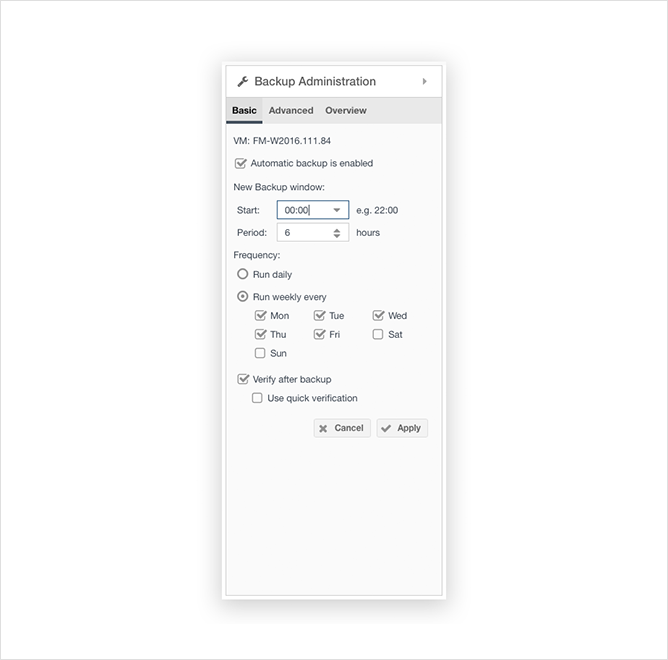Viewport: 668px width, 660px height.
Task: Uncheck the Mon checkbox
Action: 260,316
